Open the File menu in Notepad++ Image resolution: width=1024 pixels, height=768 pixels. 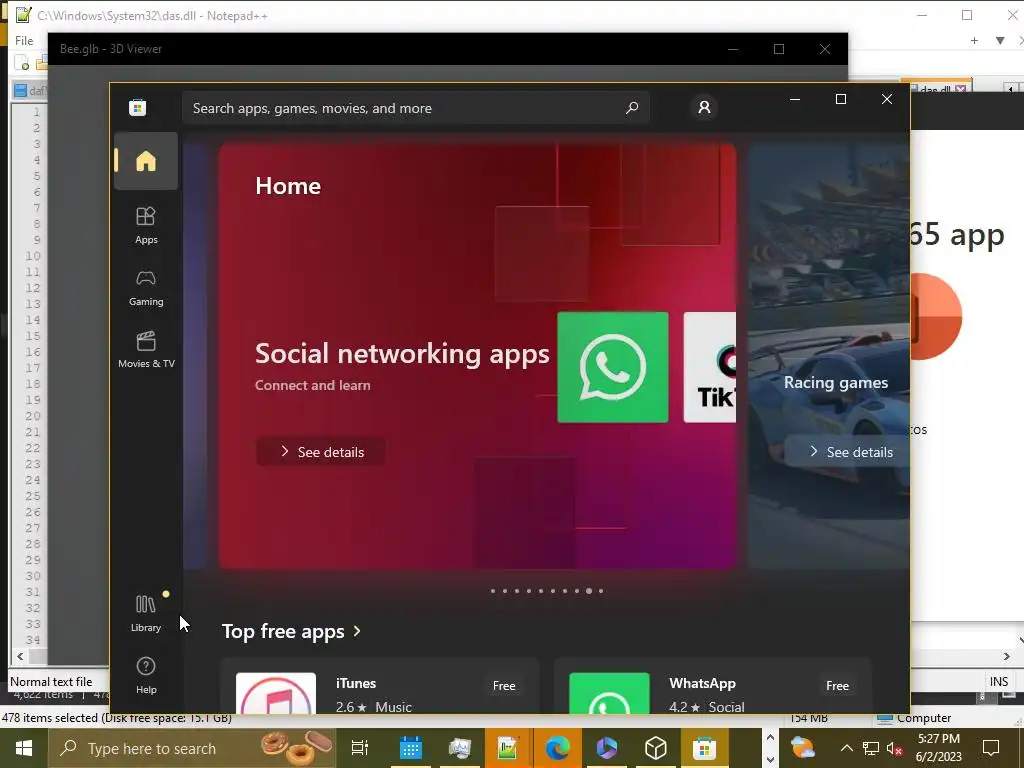[24, 40]
